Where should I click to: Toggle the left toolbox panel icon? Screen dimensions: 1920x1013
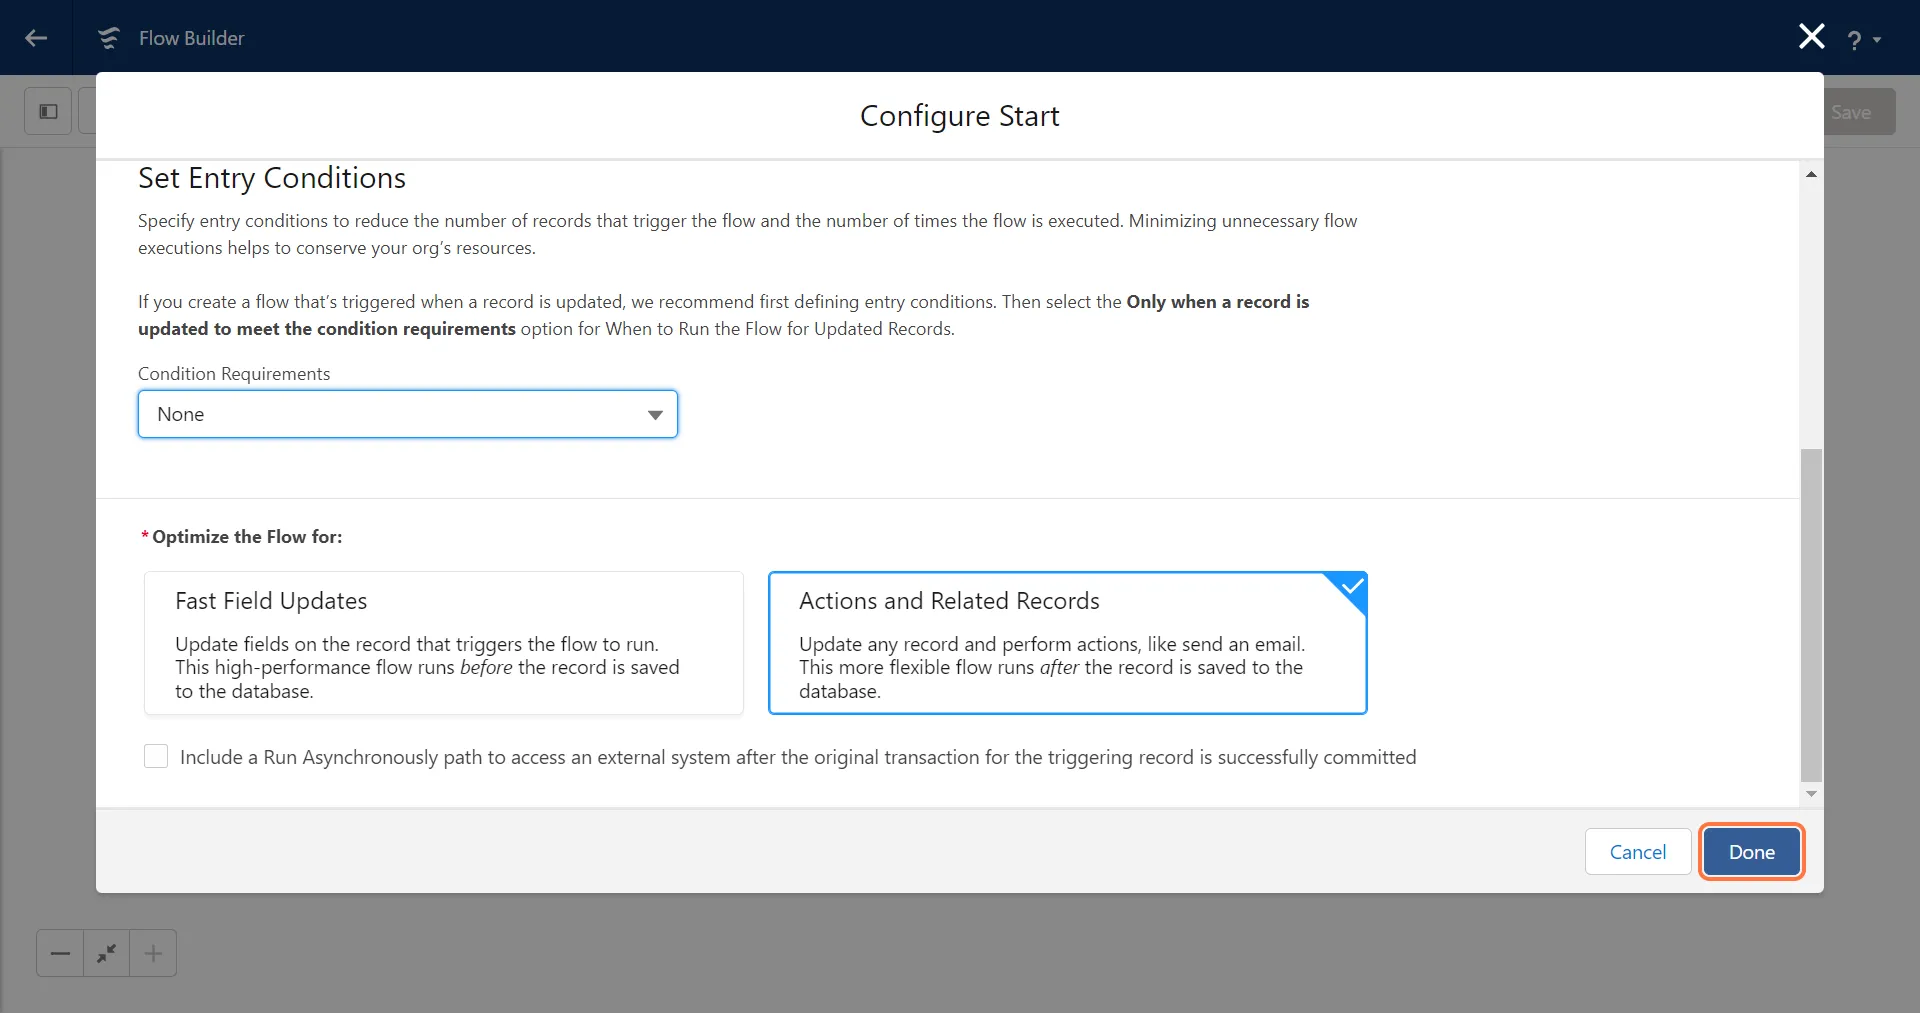pos(48,111)
